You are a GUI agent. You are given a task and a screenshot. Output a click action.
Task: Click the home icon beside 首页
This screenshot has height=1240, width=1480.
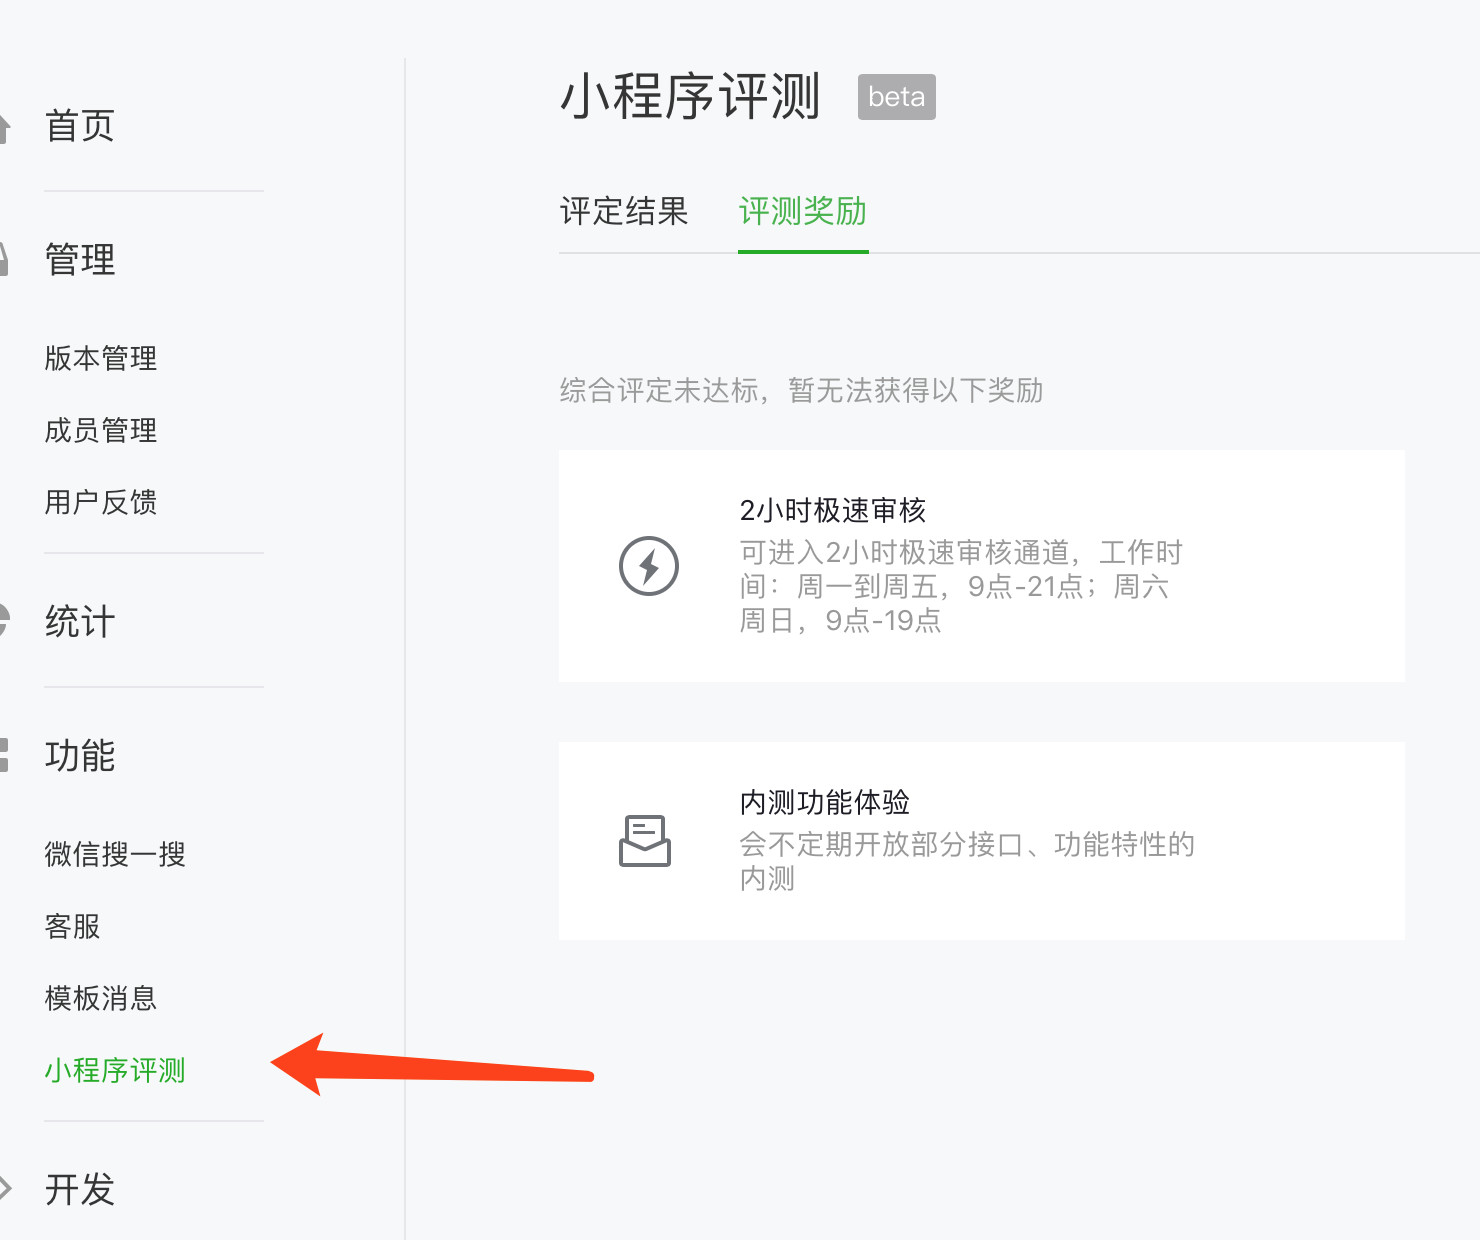pyautogui.click(x=4, y=127)
